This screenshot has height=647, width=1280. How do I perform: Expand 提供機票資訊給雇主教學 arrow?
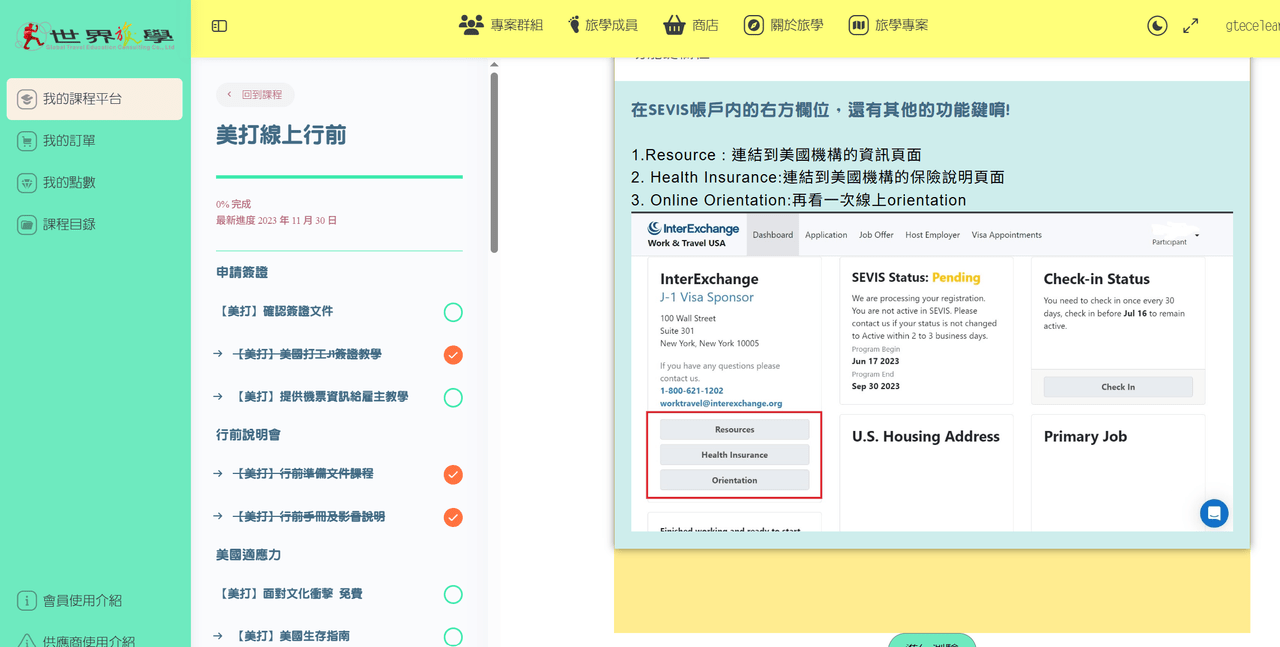(218, 397)
